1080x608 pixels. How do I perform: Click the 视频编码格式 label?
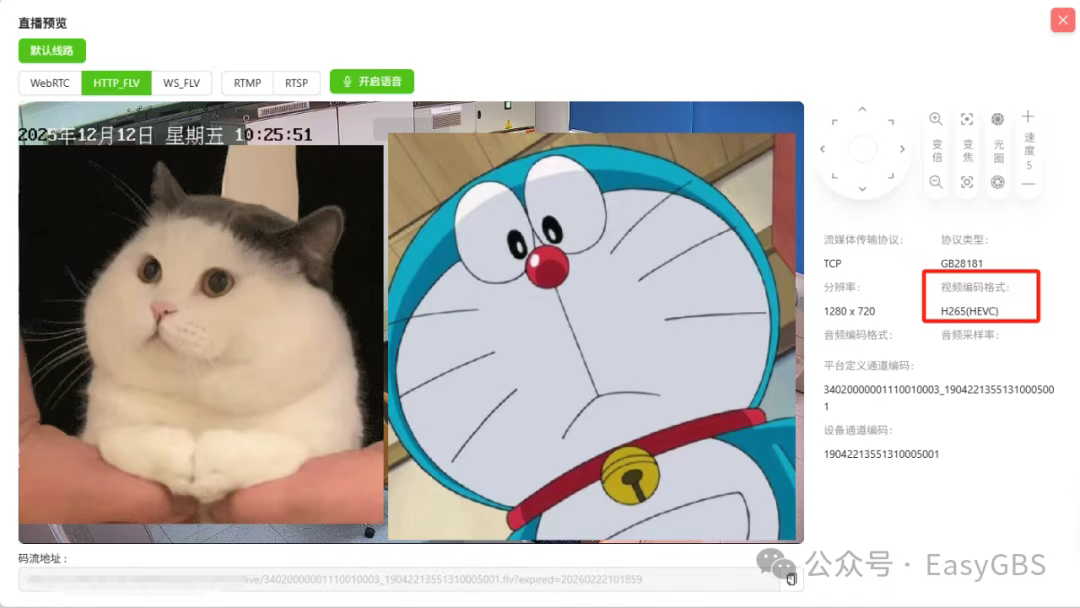pos(975,287)
